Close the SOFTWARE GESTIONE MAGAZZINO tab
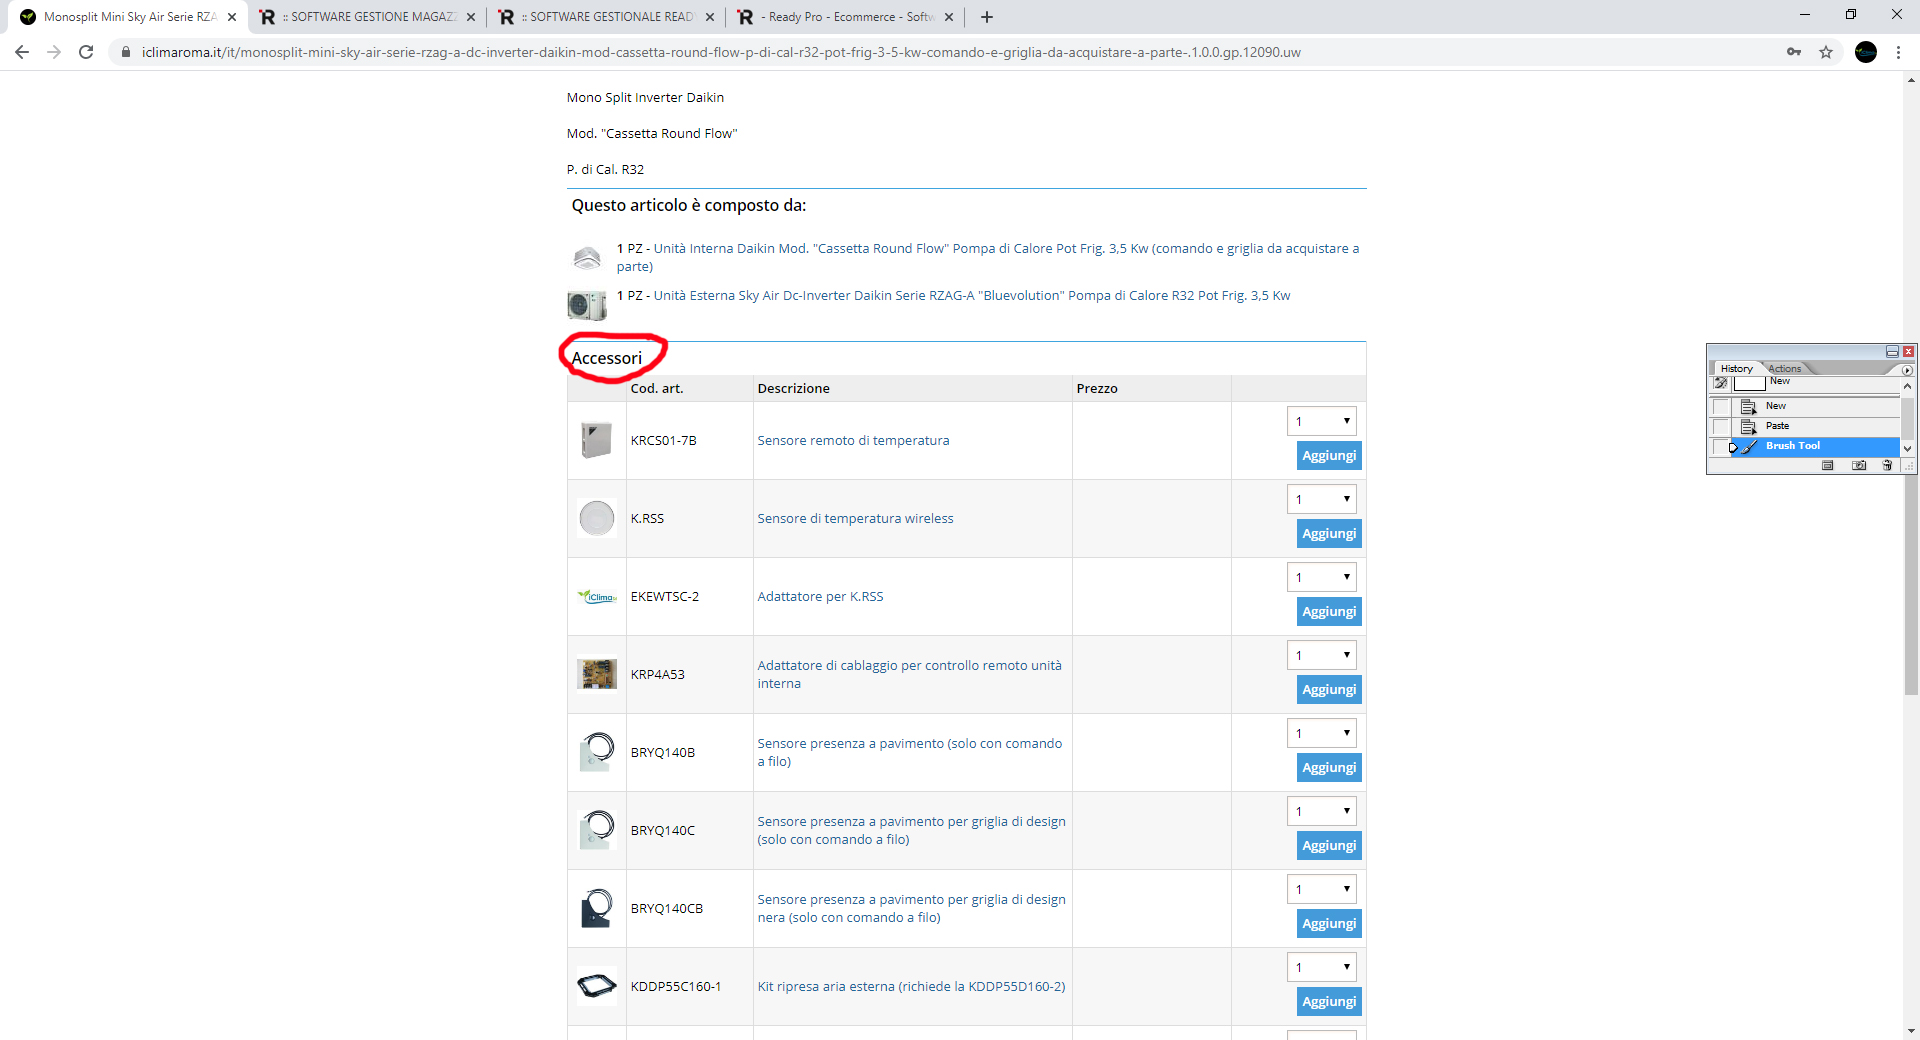 click(471, 17)
